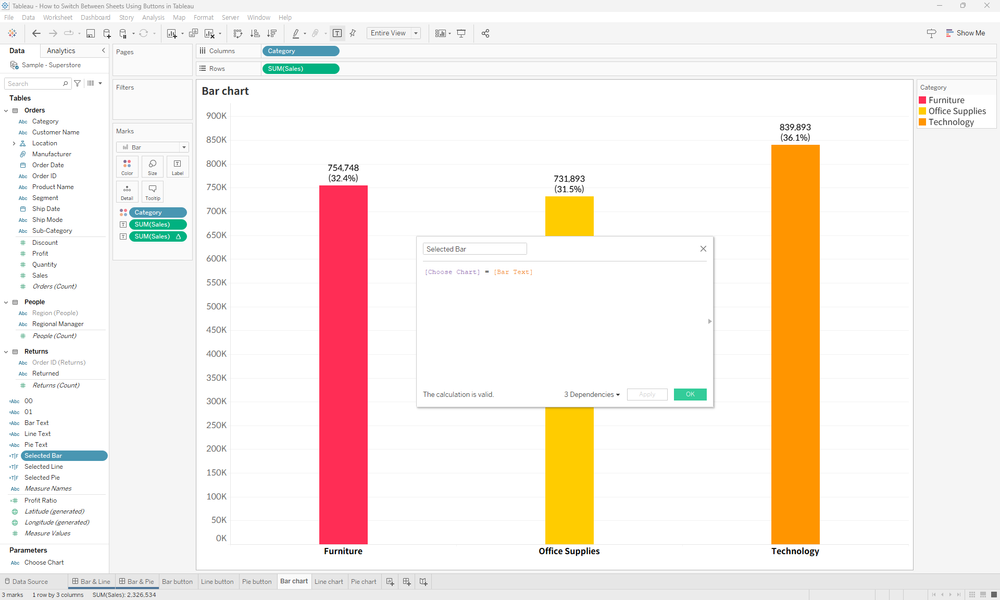
Task: Toggle the Detail marks property
Action: tap(127, 190)
